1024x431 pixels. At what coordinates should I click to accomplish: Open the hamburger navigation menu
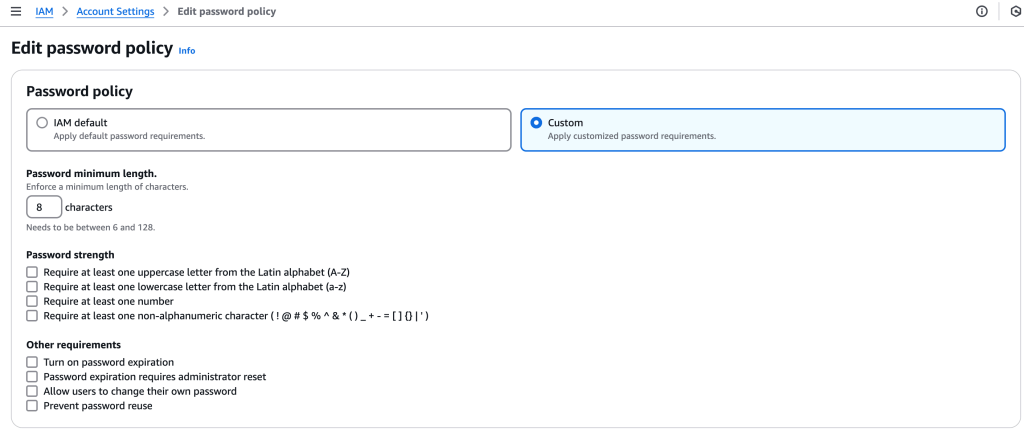15,12
